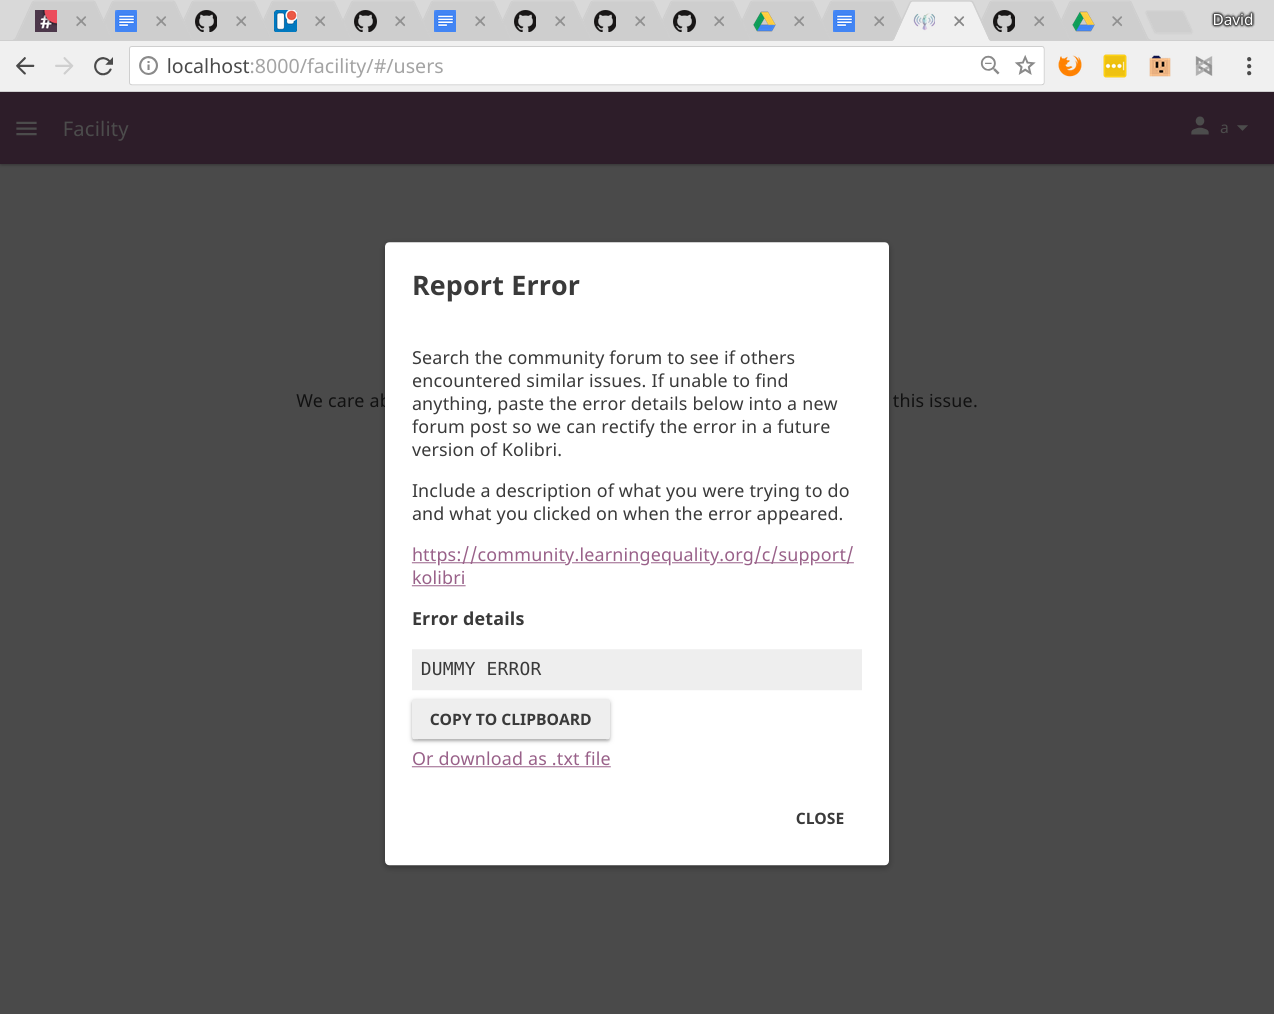
Task: Switch to the Trello tab with red dot
Action: [286, 21]
